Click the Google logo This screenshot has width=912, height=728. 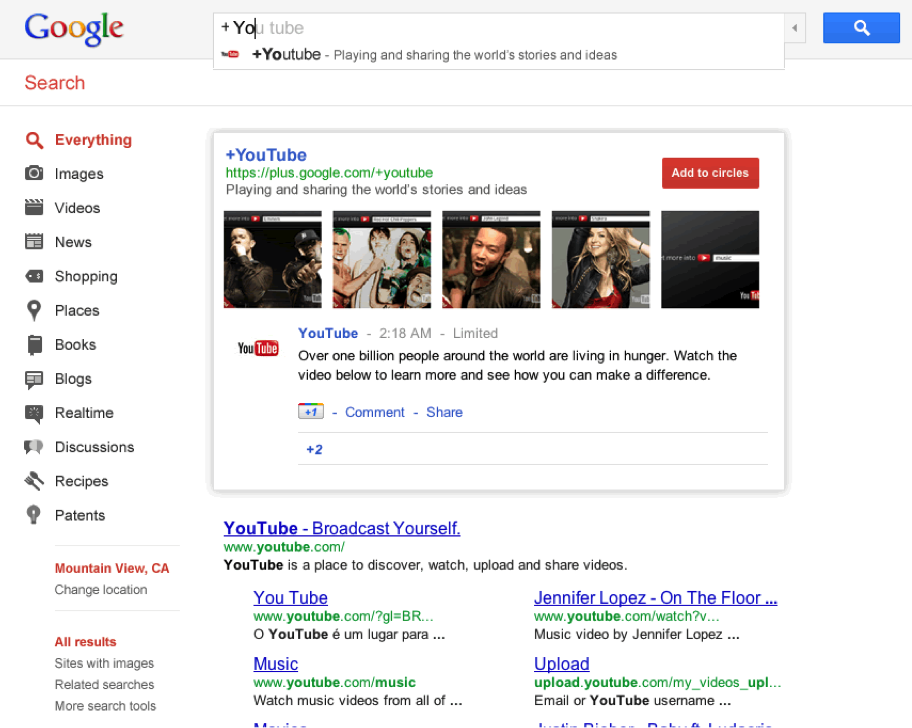click(x=74, y=28)
